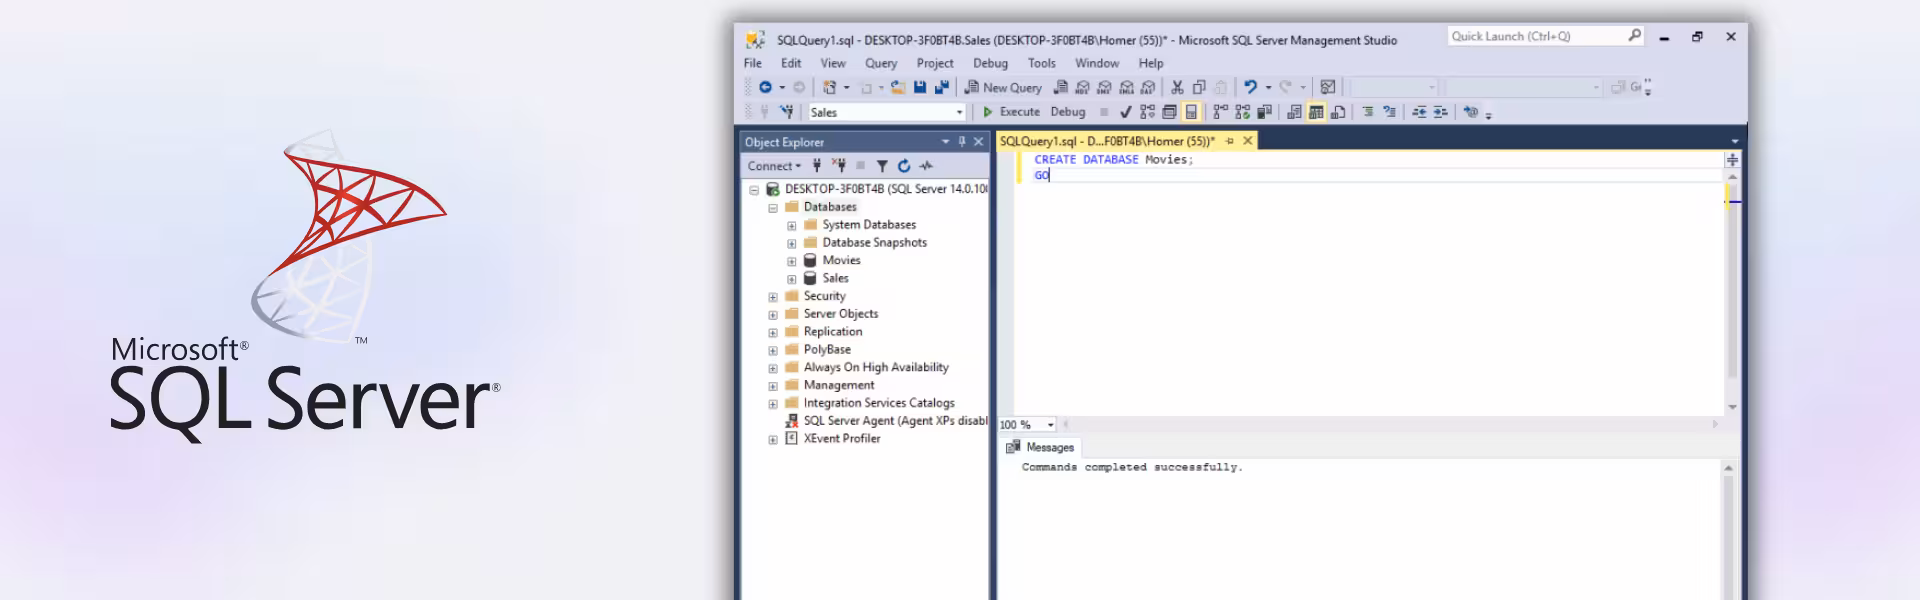Open Activity Monitor pulse icon in Object Explorer
Image resolution: width=1920 pixels, height=600 pixels.
click(x=926, y=166)
